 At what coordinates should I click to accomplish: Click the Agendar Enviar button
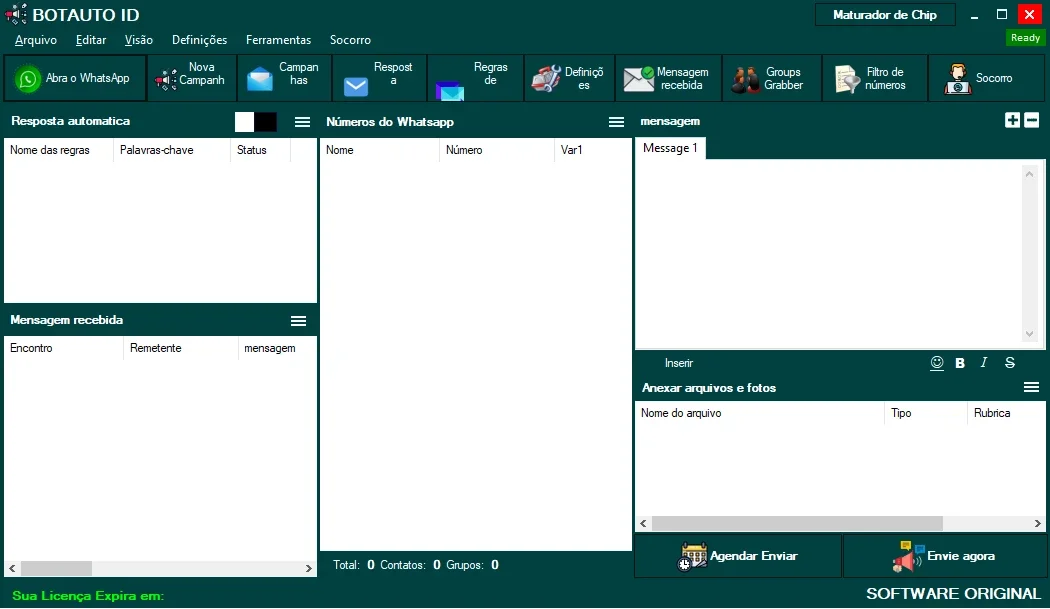tap(738, 556)
